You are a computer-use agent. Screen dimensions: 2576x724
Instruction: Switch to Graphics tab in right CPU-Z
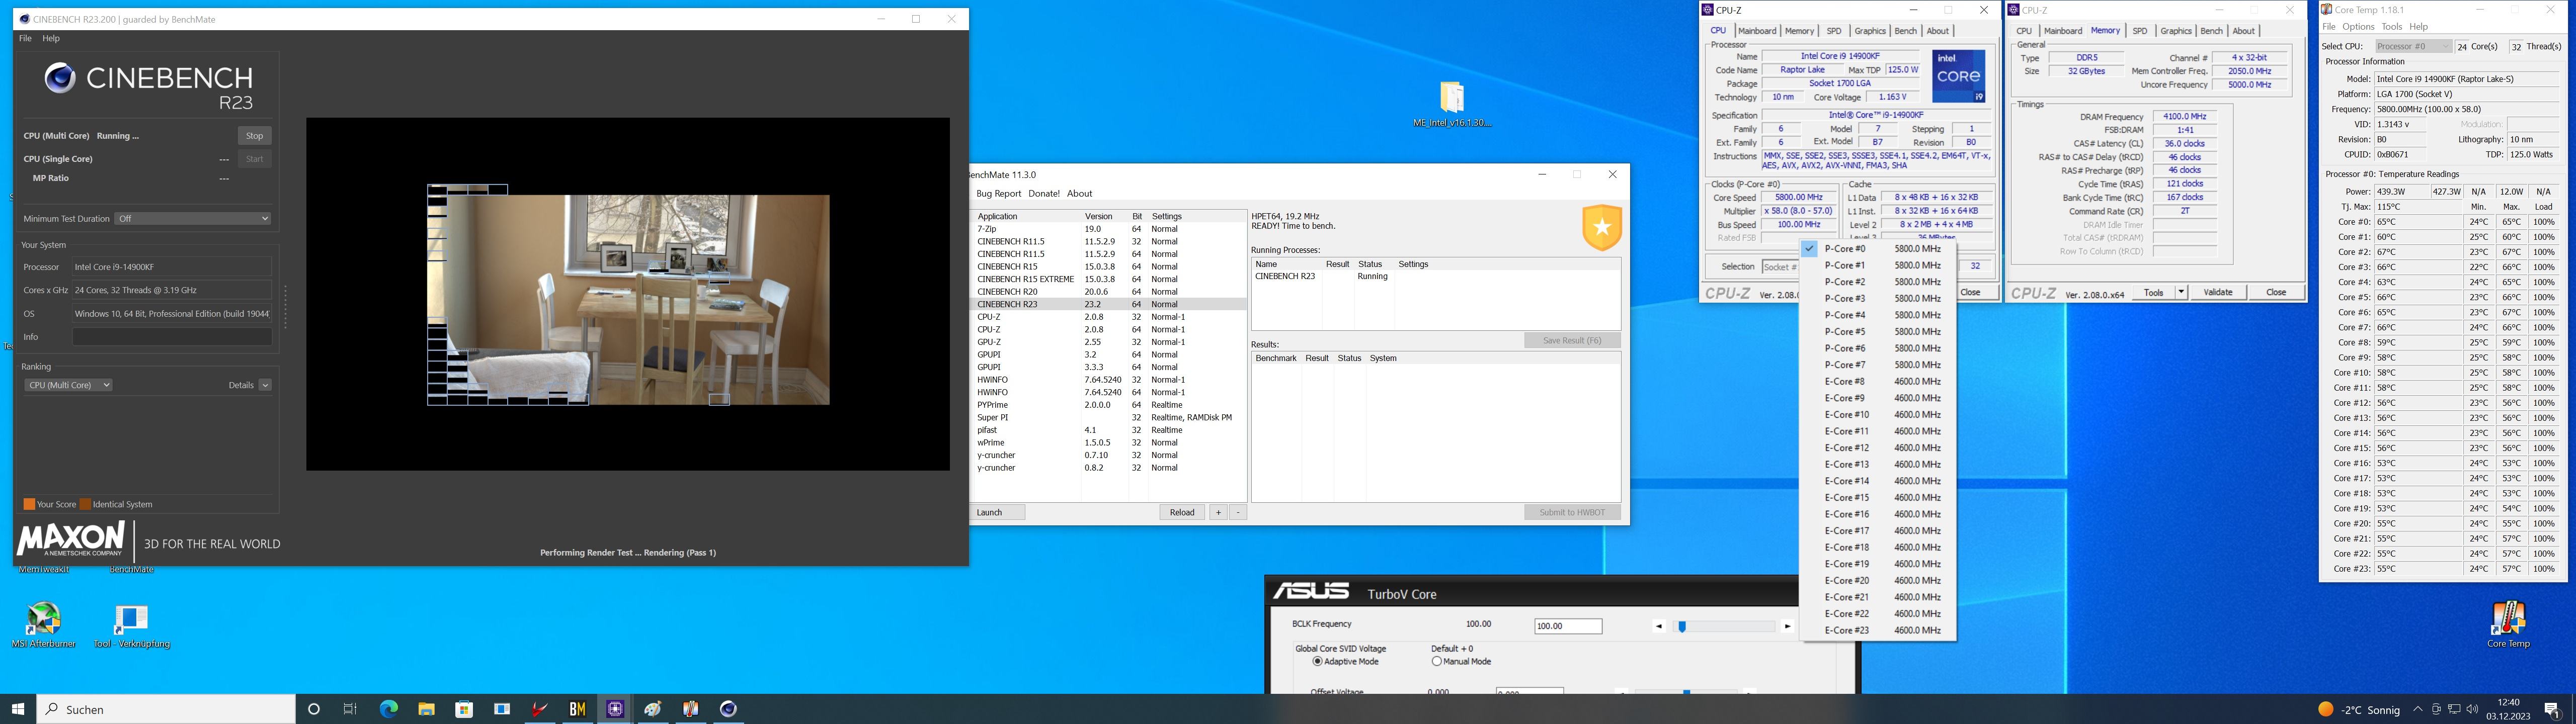pyautogui.click(x=2176, y=31)
